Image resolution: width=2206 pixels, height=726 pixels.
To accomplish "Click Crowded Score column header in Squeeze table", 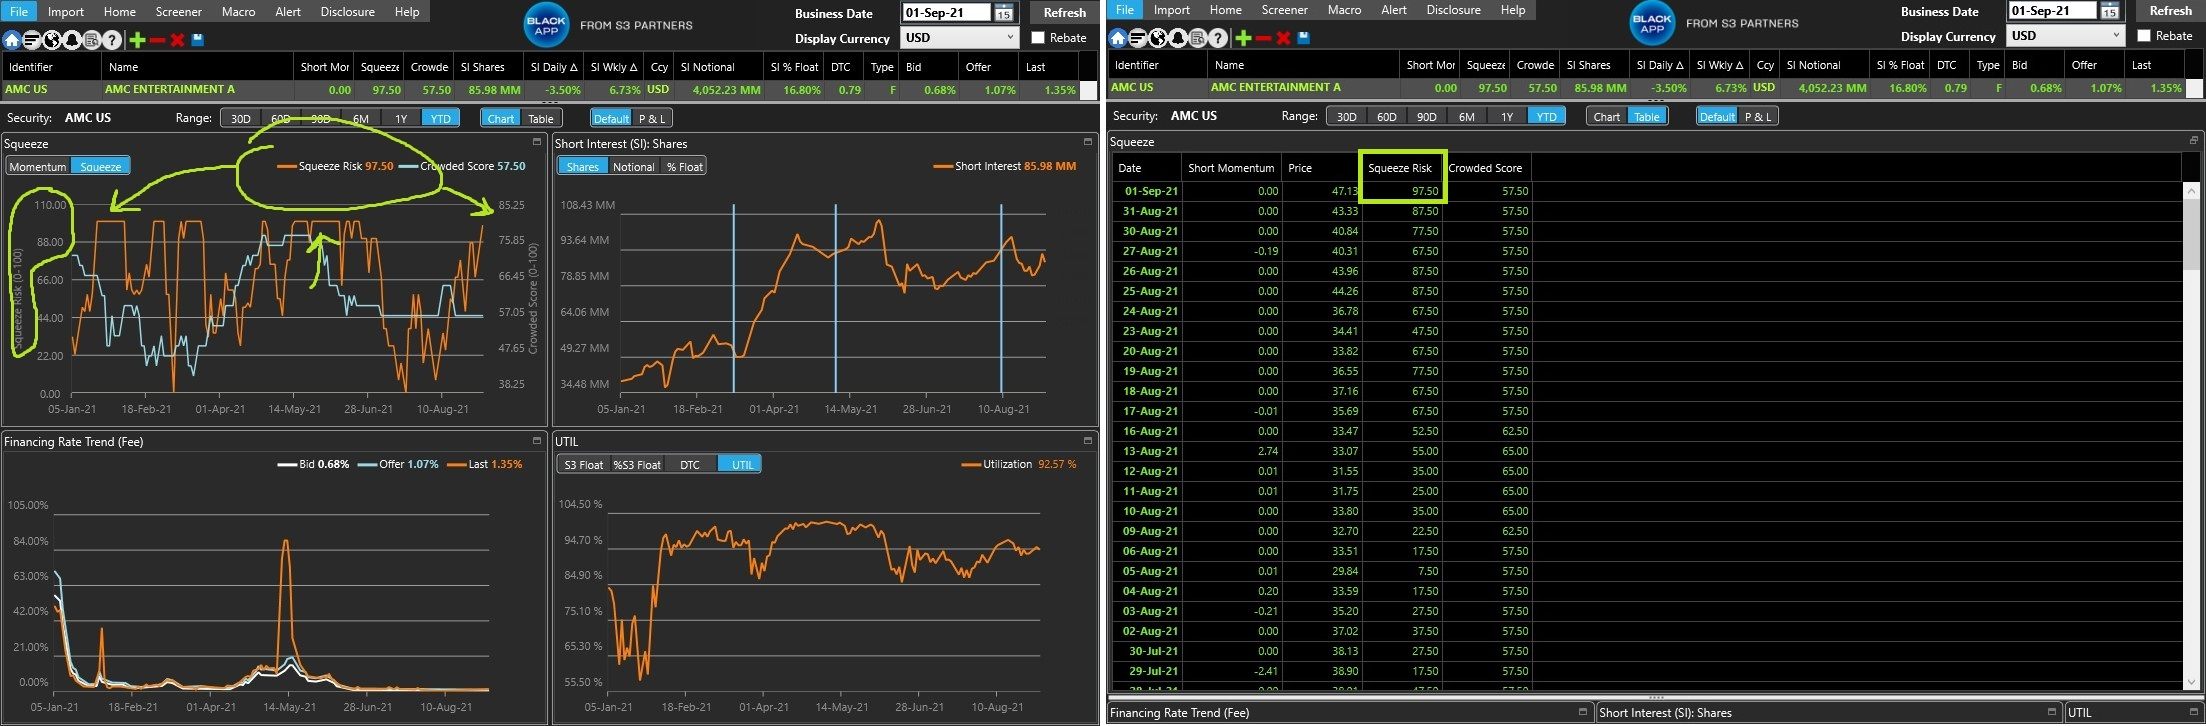I will 1486,168.
